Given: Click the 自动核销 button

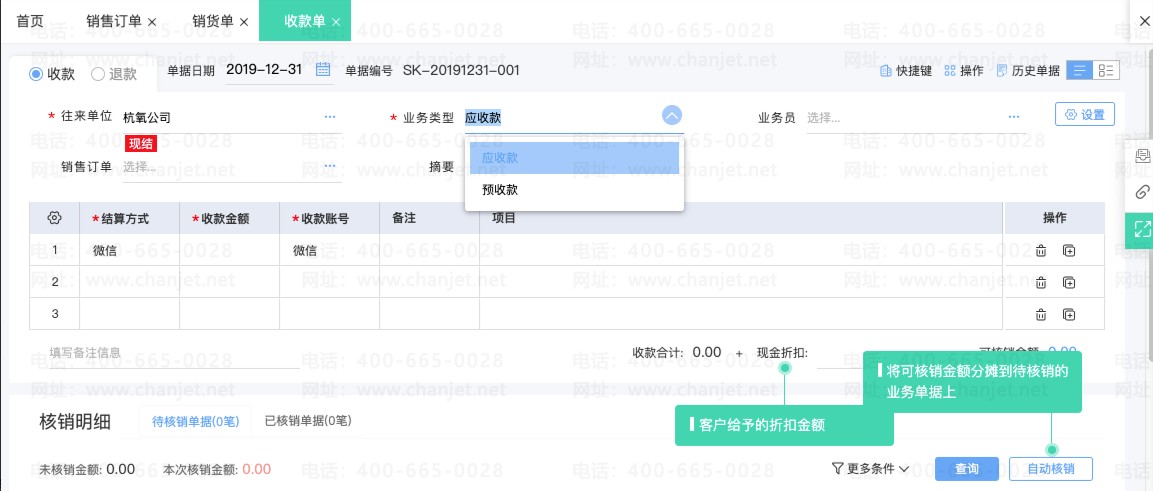Looking at the screenshot, I should [1051, 469].
